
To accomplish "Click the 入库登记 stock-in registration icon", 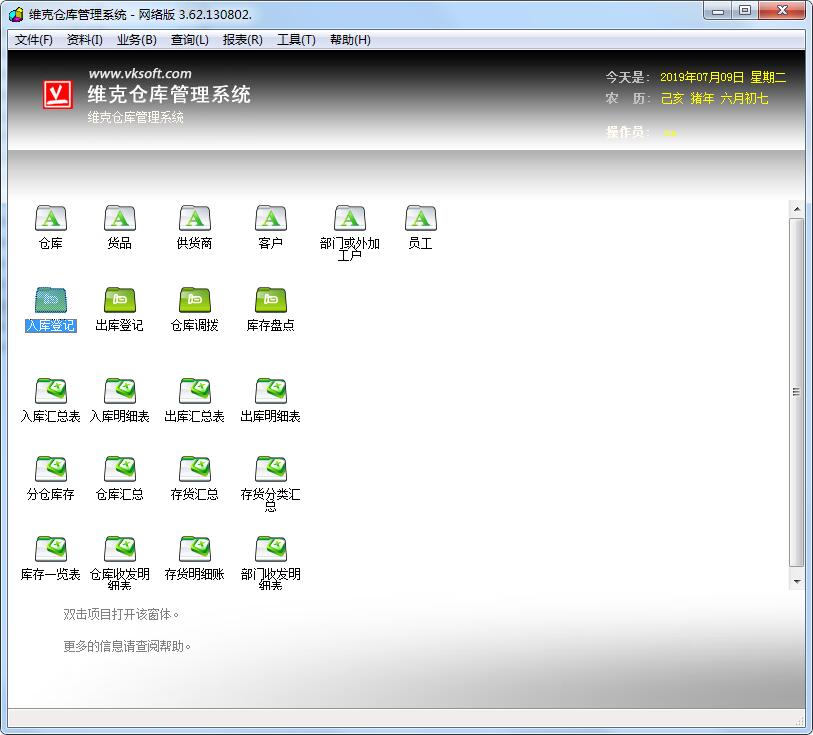I will point(50,301).
